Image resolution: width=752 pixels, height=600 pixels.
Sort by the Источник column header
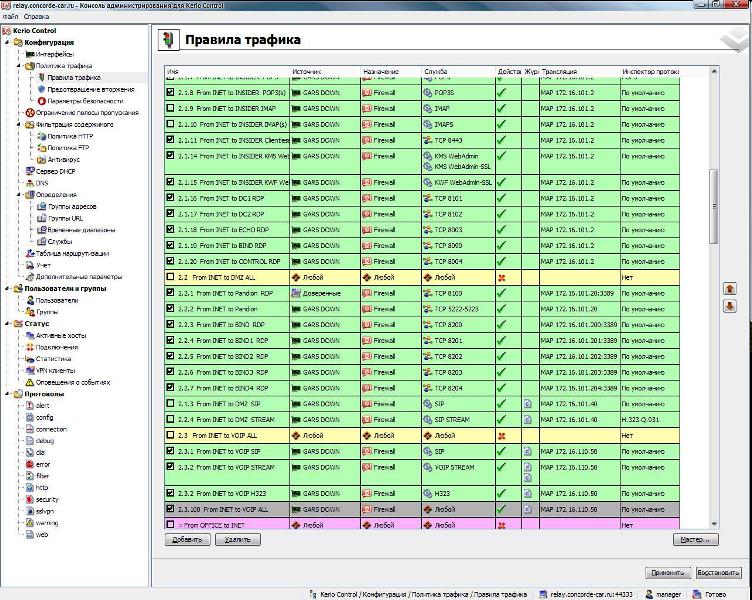pos(325,71)
